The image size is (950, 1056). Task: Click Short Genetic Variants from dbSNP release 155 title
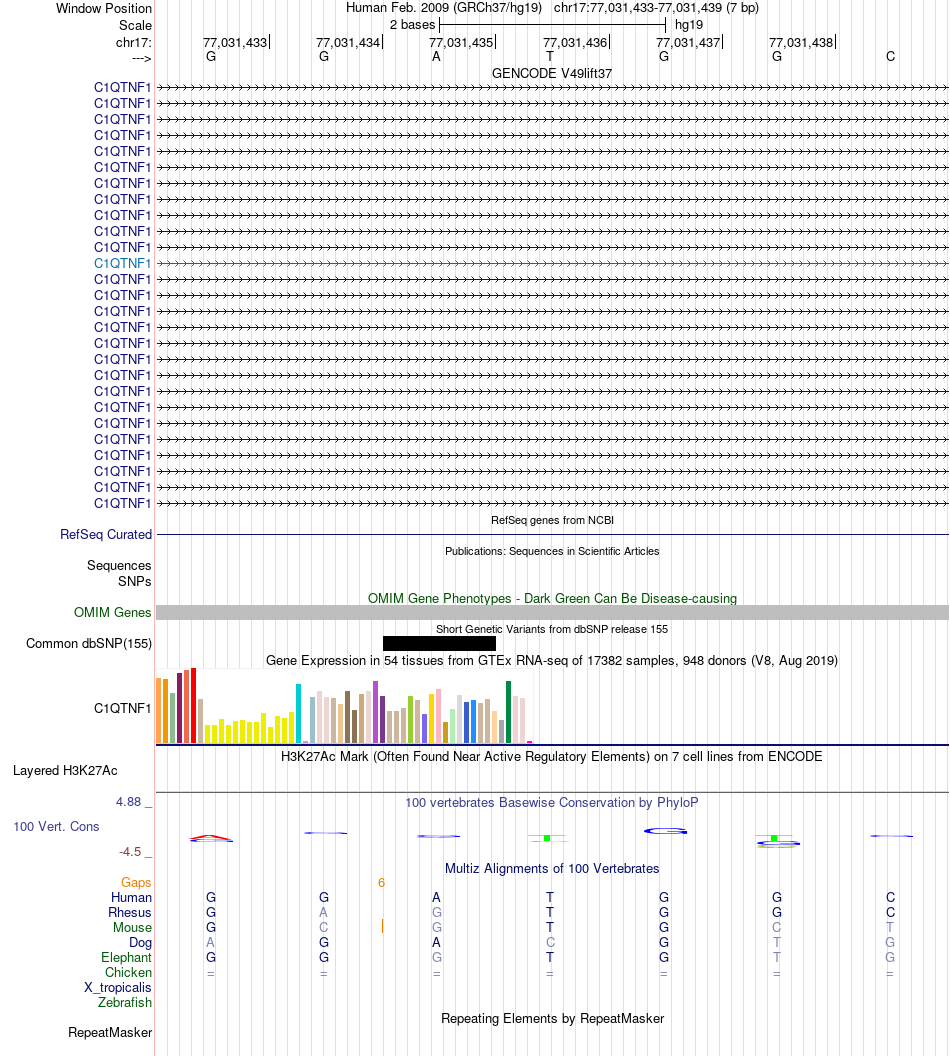pyautogui.click(x=552, y=629)
